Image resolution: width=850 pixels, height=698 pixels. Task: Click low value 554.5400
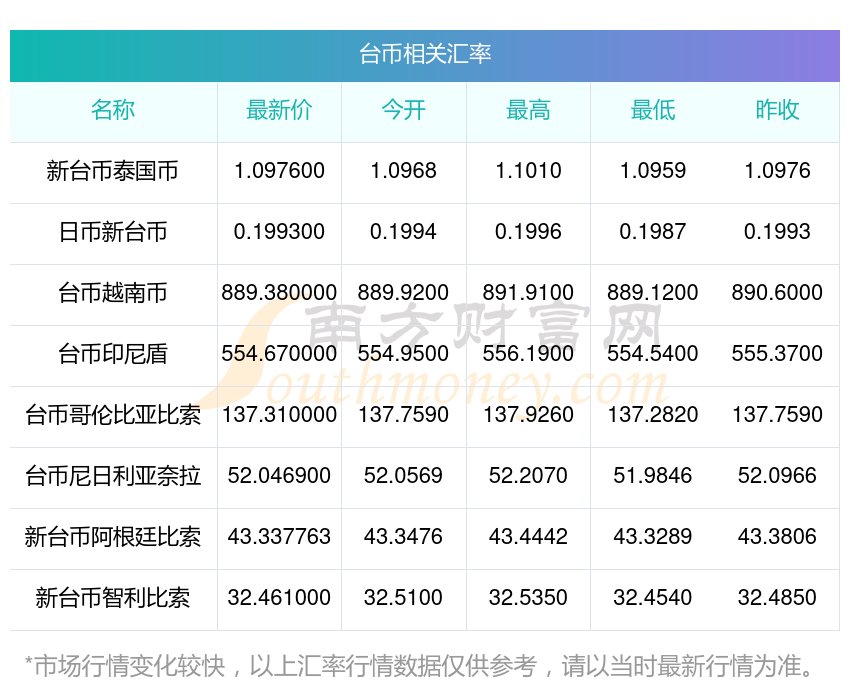pos(653,354)
